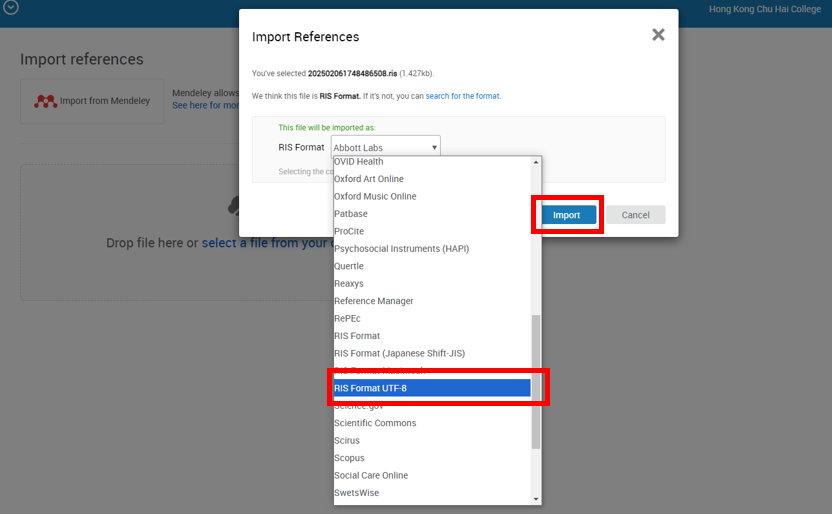
Task: Open Hong Kong Chu Hai College menu
Action: (764, 9)
